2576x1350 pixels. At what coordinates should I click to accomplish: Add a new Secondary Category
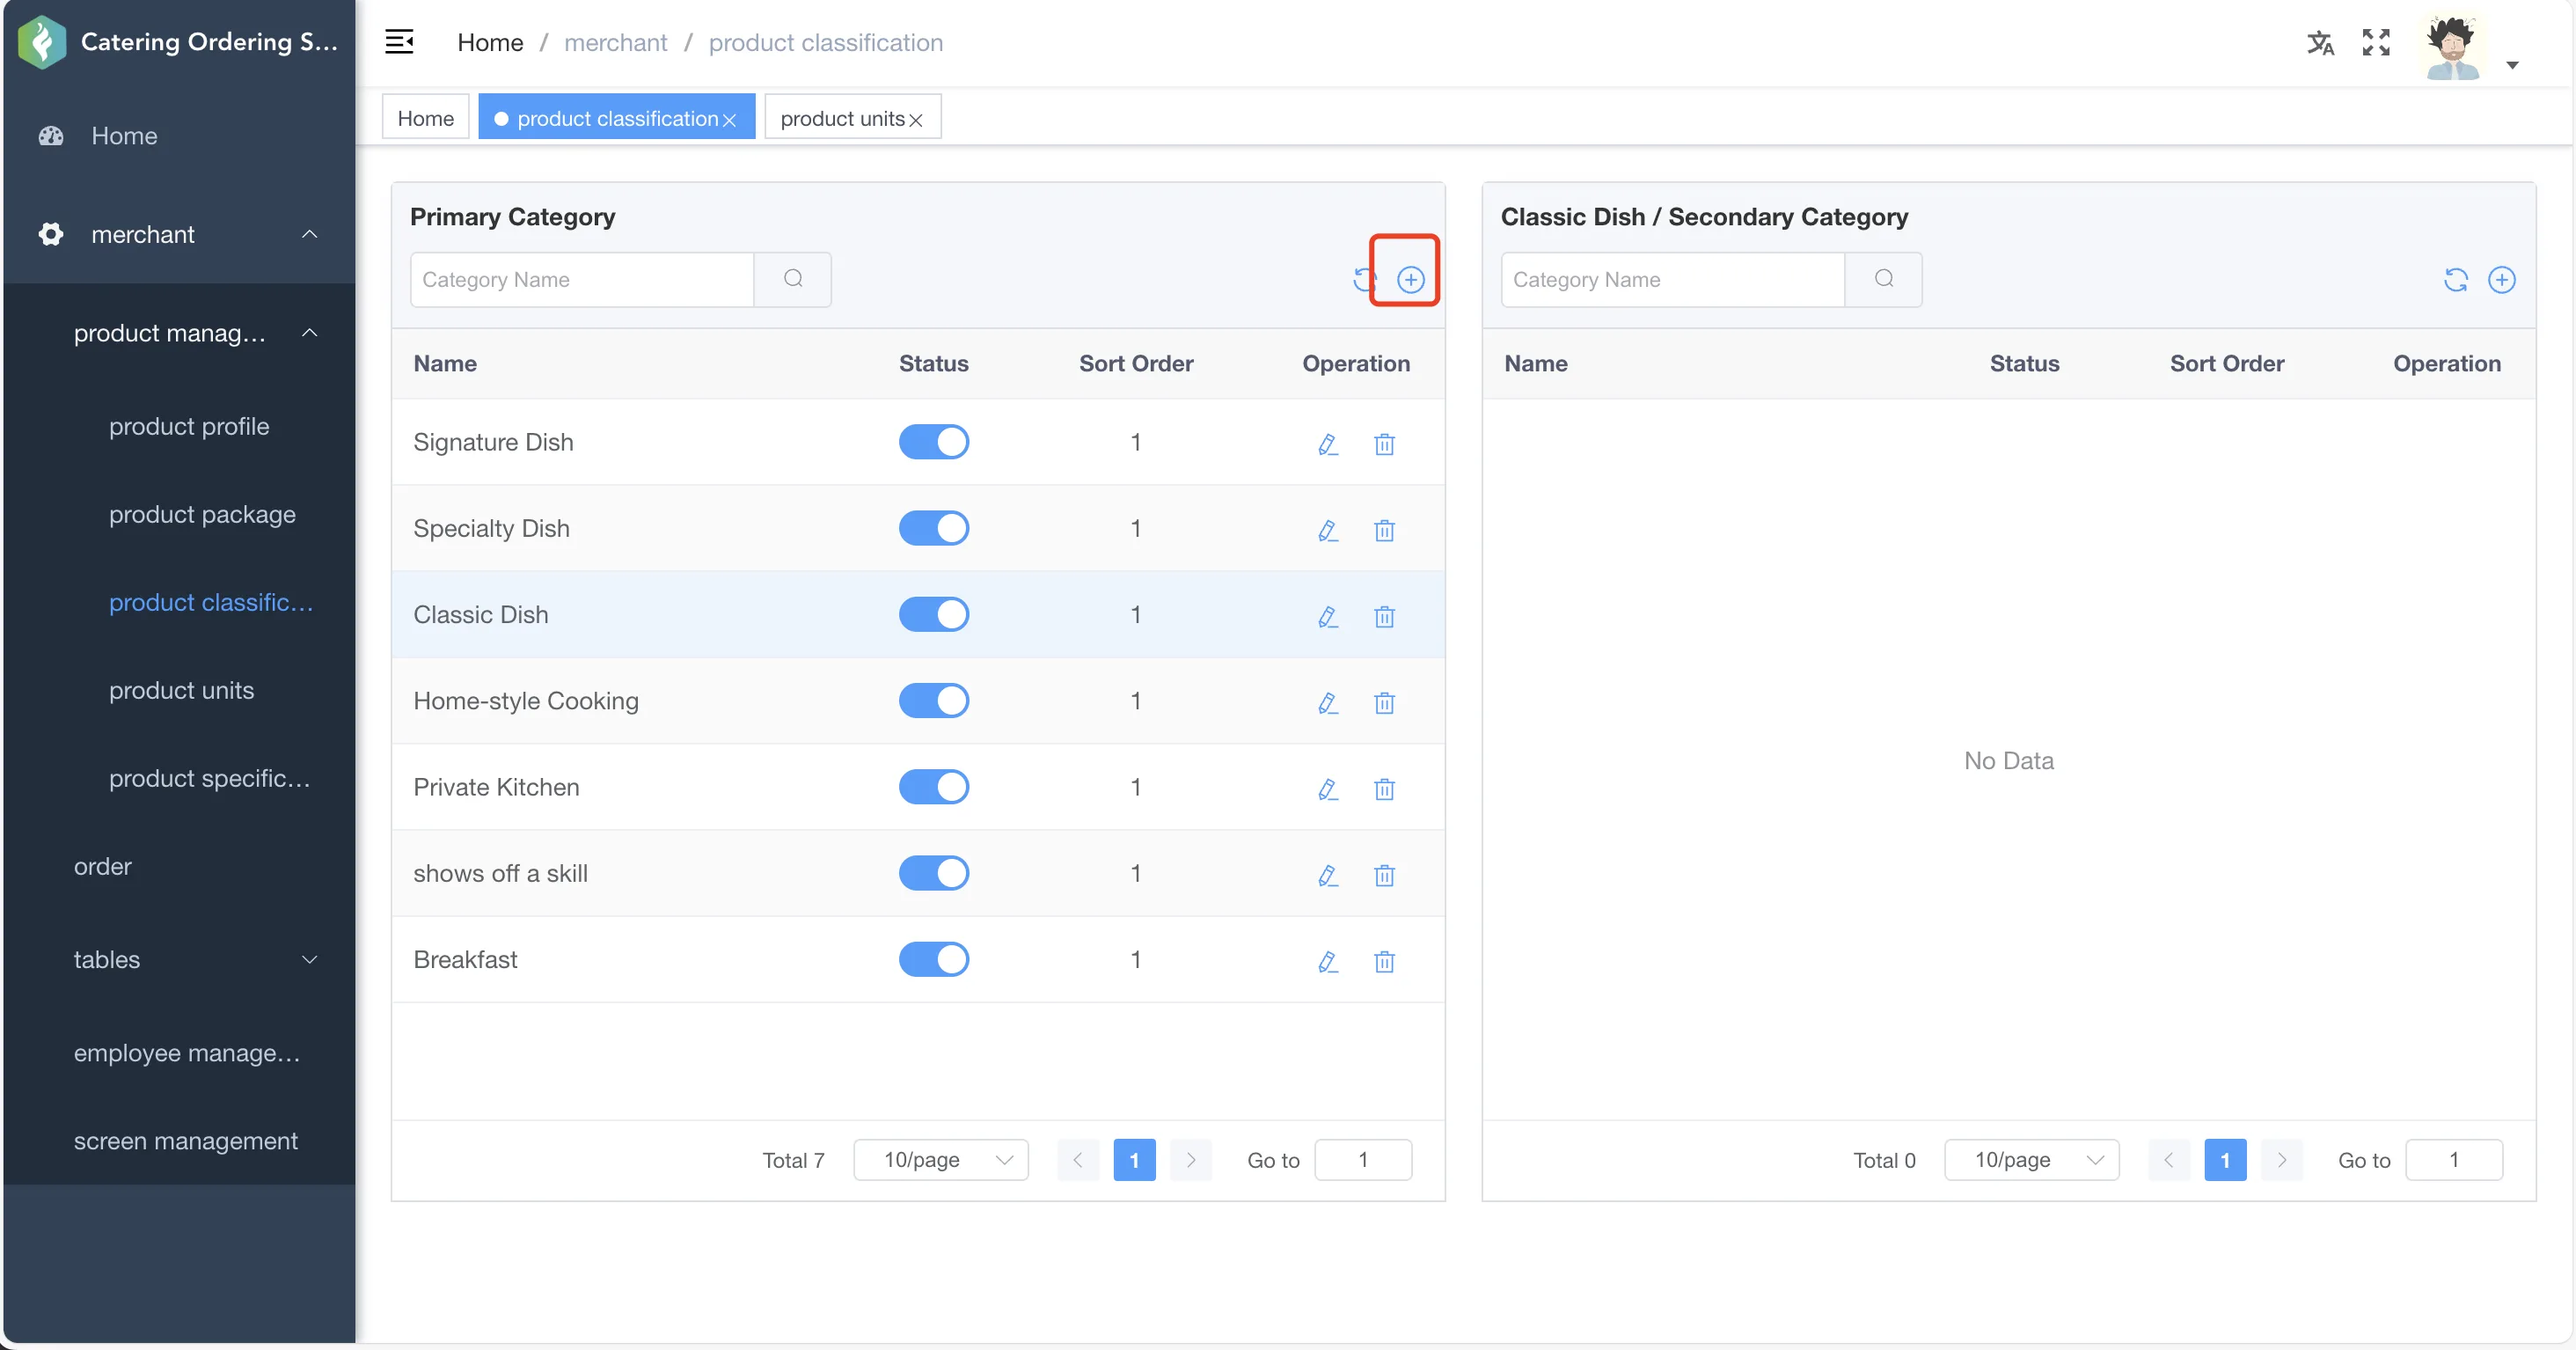pyautogui.click(x=2501, y=279)
